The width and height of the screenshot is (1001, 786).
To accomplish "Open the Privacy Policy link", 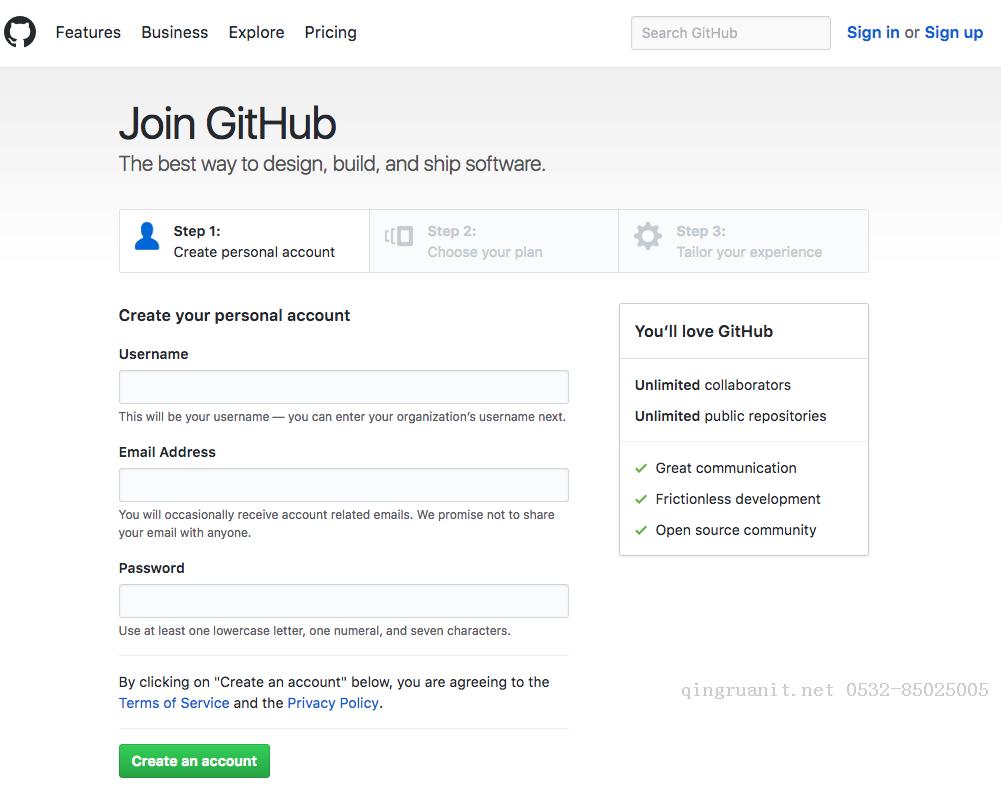I will (x=333, y=703).
